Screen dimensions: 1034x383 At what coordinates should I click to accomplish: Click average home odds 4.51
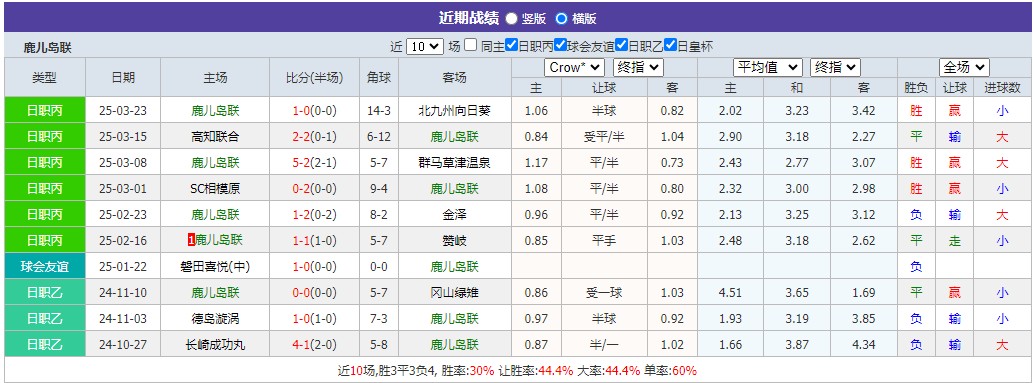coord(731,293)
